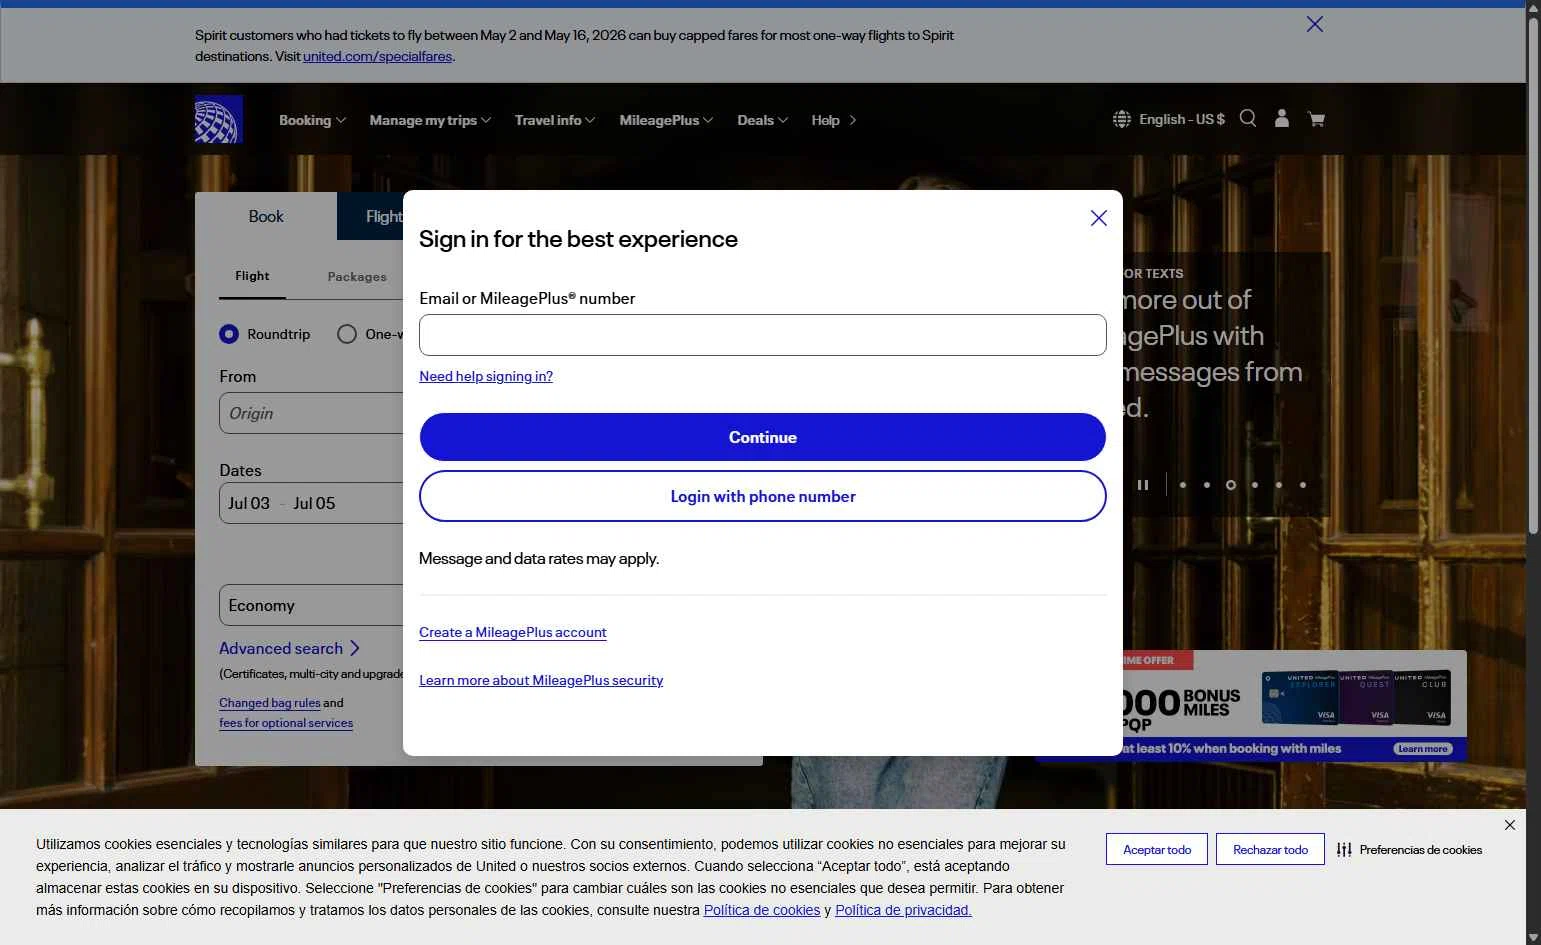Click Aceptar todo cookies button
1541x945 pixels.
pyautogui.click(x=1157, y=849)
